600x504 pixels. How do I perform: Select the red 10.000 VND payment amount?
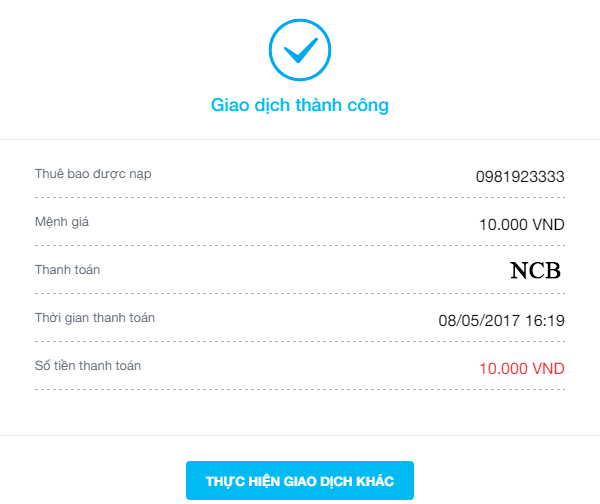(522, 369)
